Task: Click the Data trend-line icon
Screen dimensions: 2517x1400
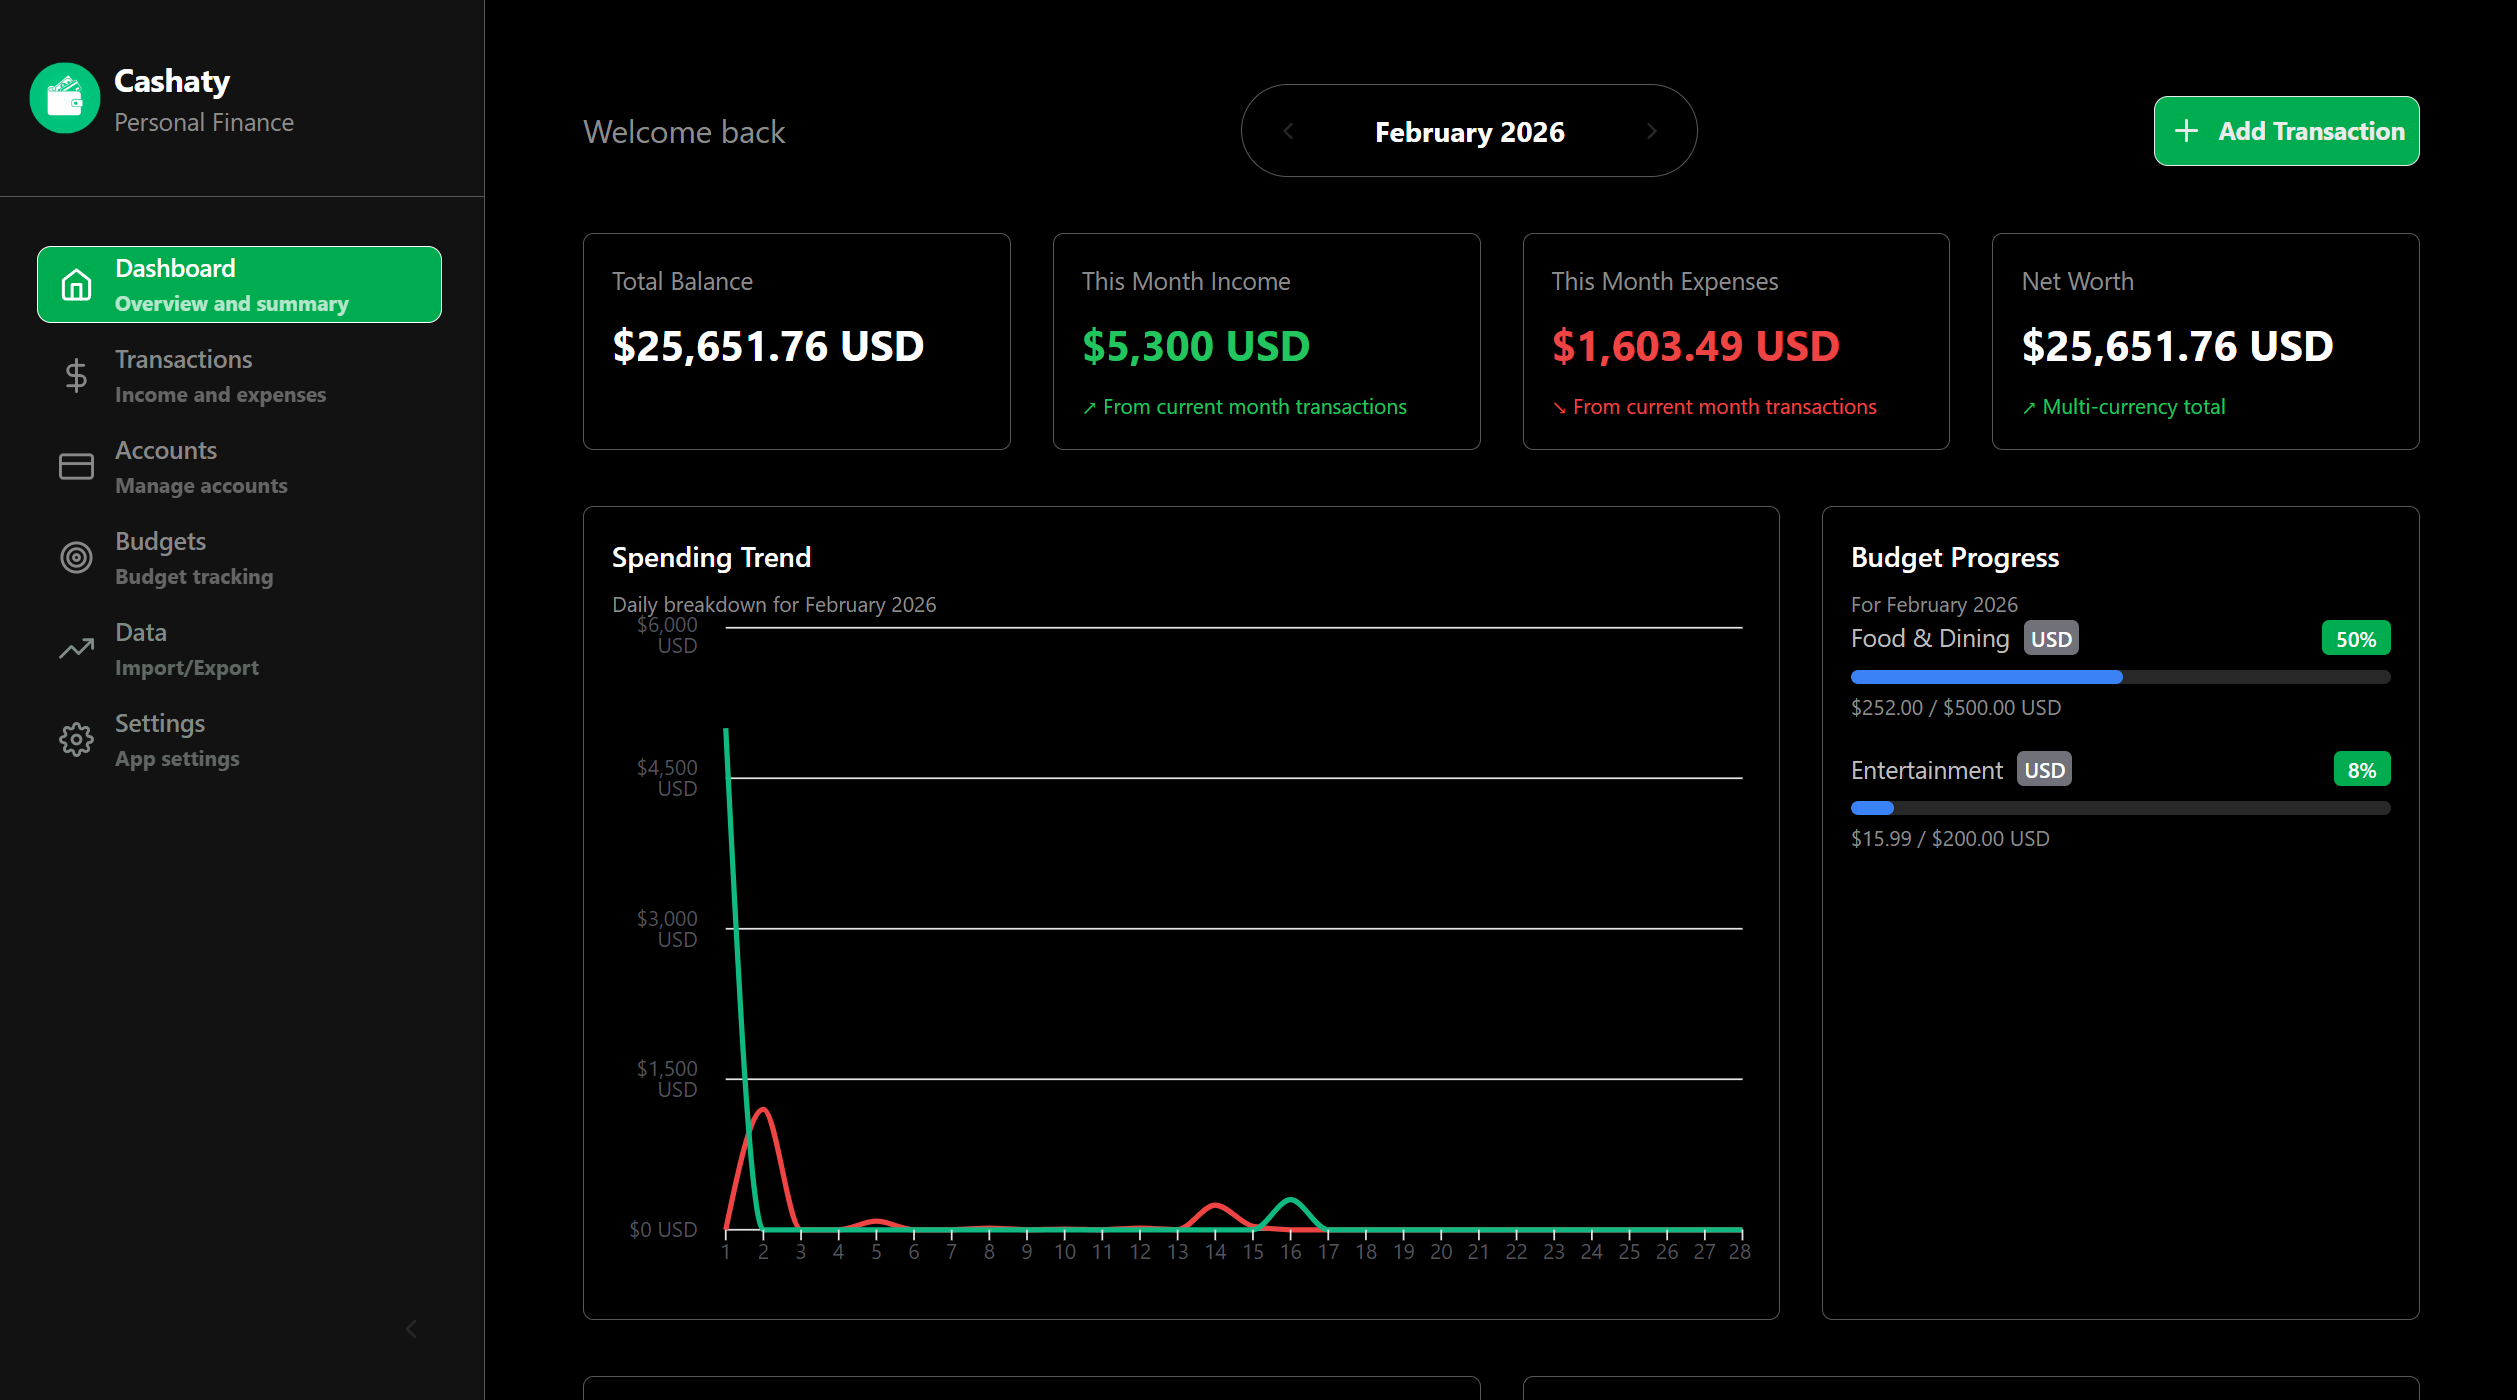Action: coord(76,649)
